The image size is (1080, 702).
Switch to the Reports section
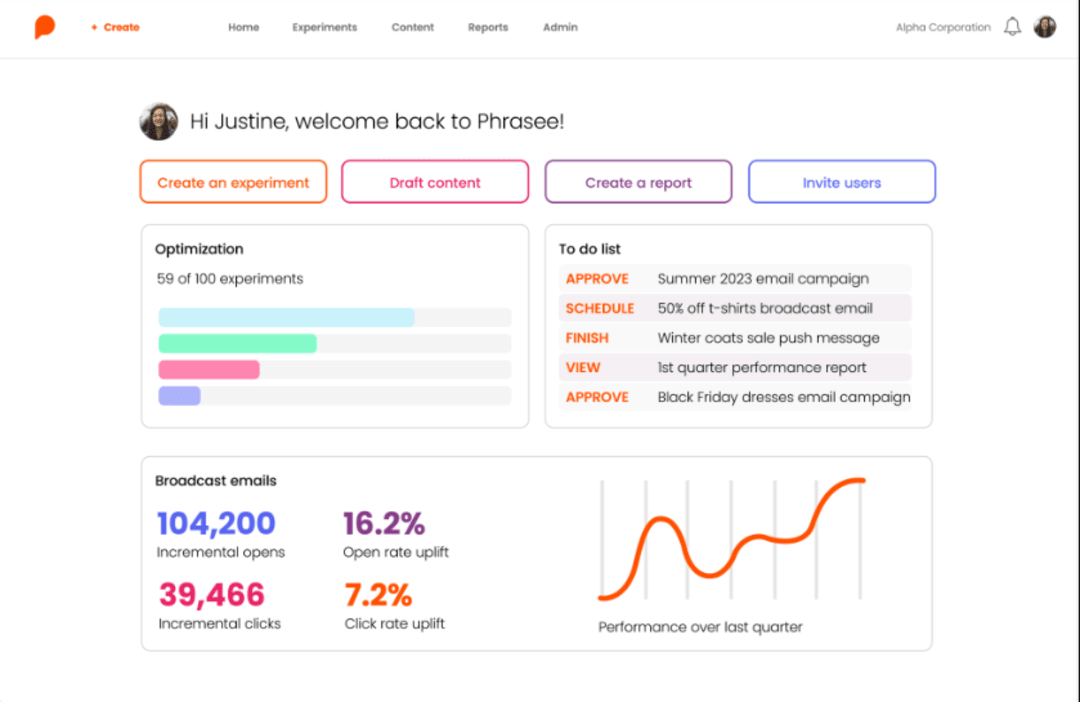488,27
